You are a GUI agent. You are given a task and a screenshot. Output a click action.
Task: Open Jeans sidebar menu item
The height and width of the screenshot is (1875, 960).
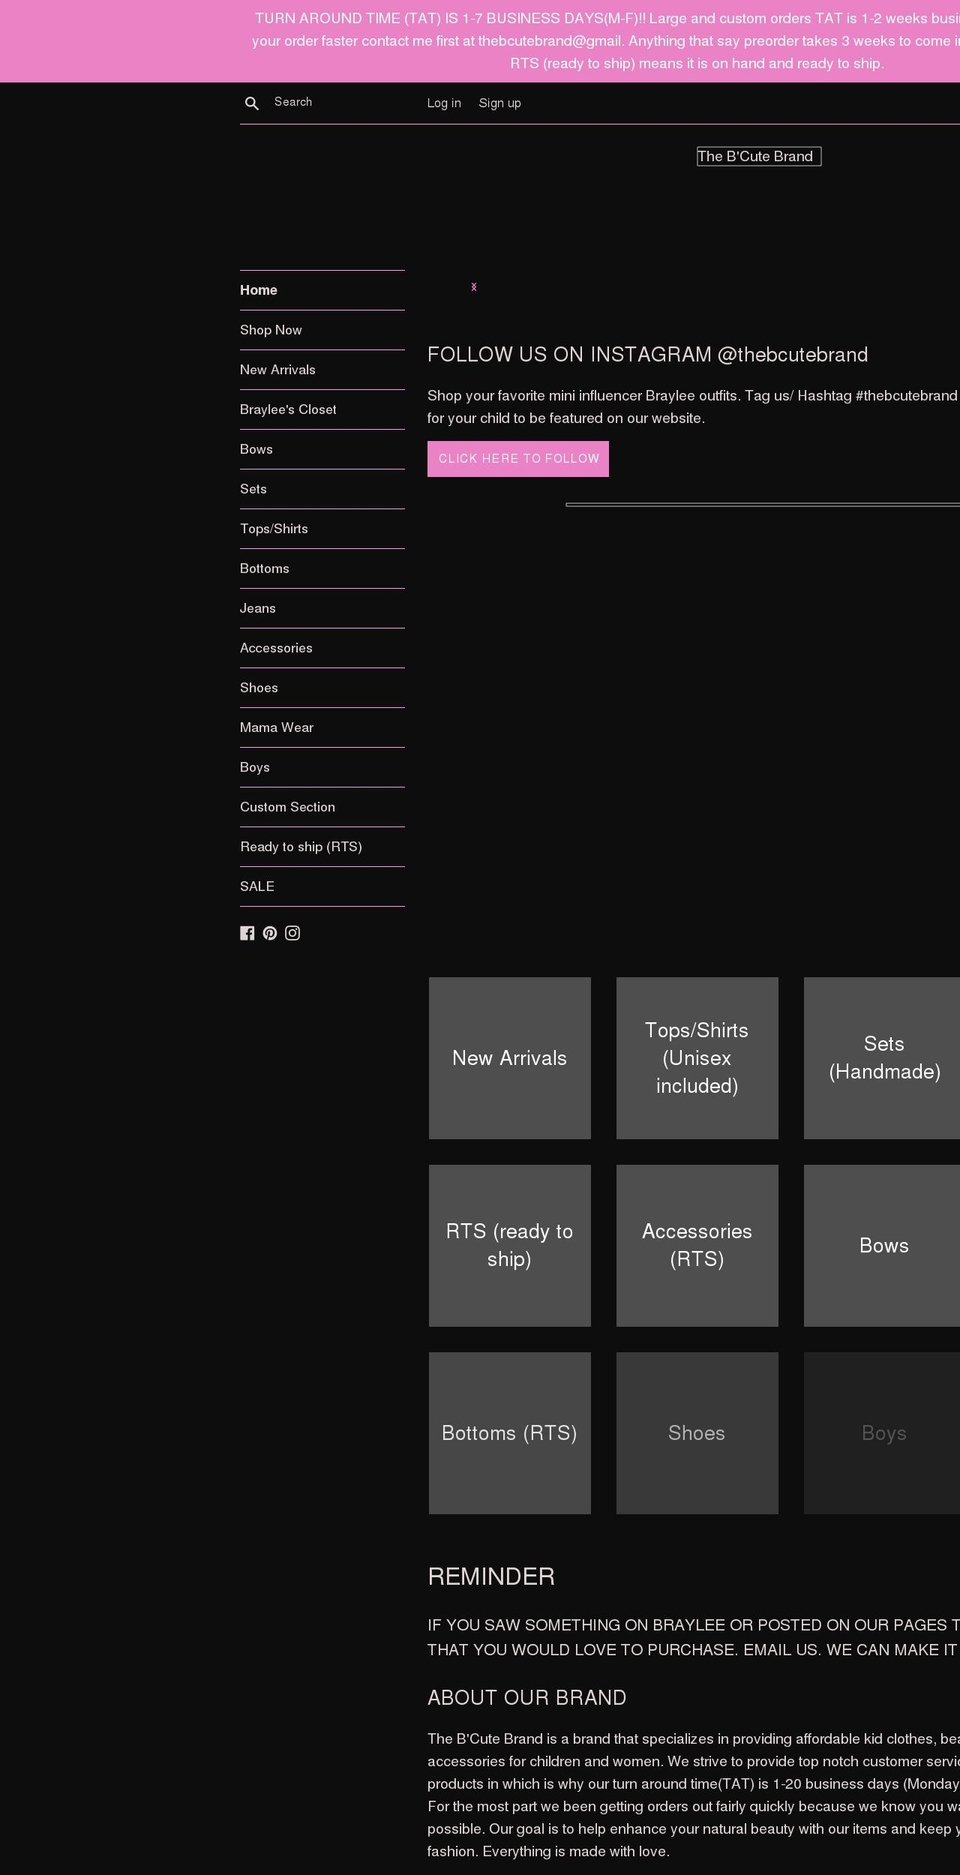point(322,608)
